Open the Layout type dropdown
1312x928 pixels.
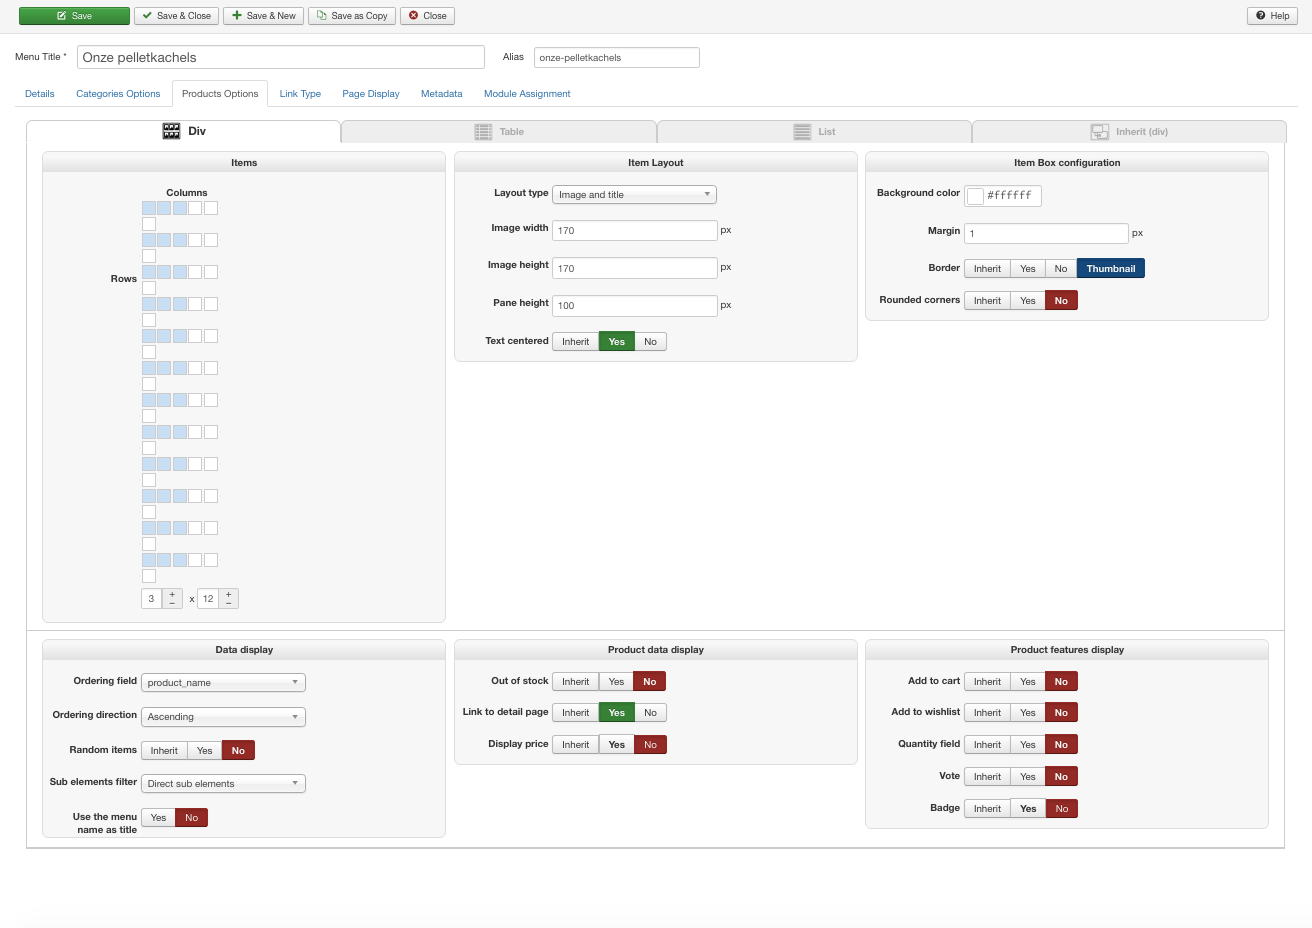(634, 195)
